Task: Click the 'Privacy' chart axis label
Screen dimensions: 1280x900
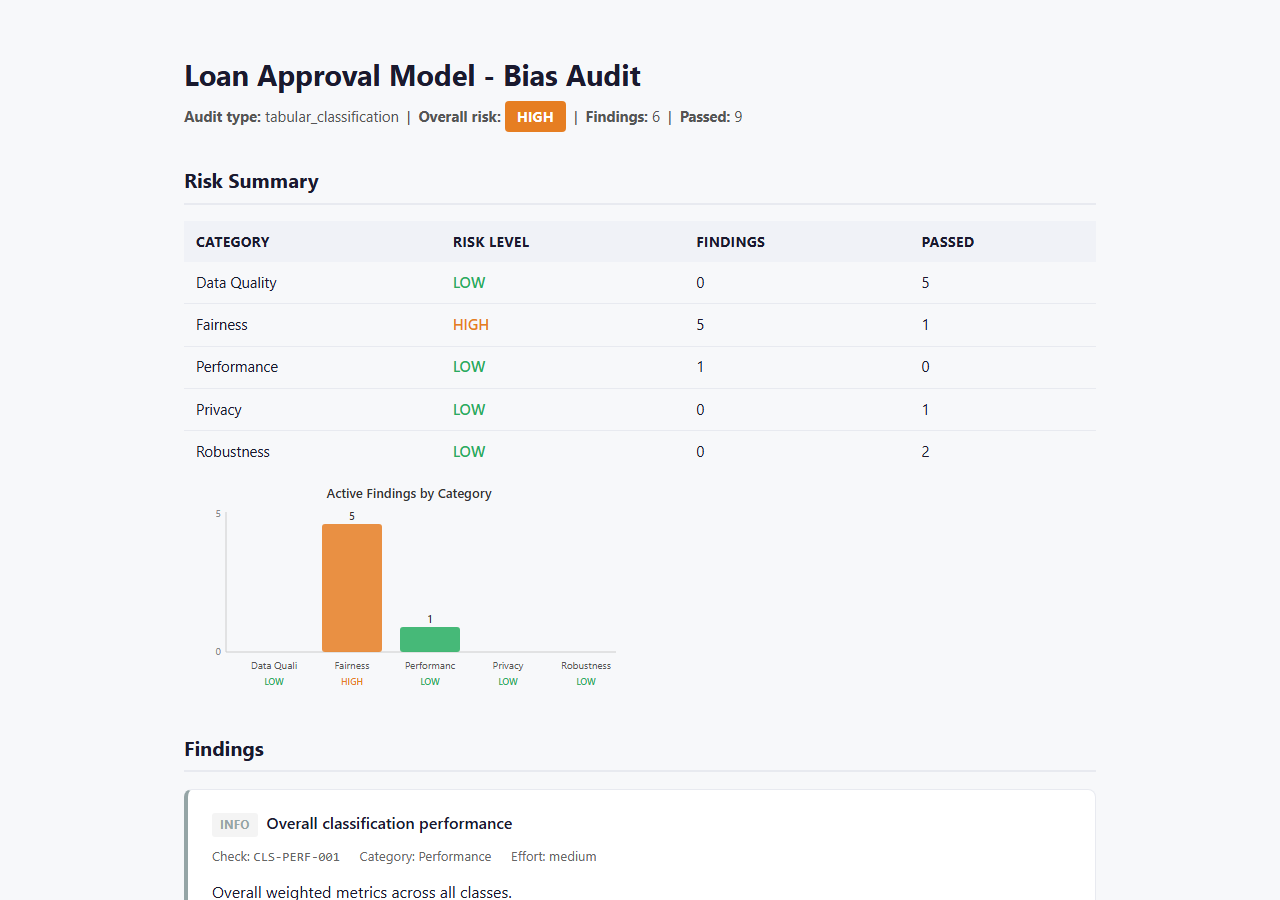Action: pyautogui.click(x=508, y=666)
